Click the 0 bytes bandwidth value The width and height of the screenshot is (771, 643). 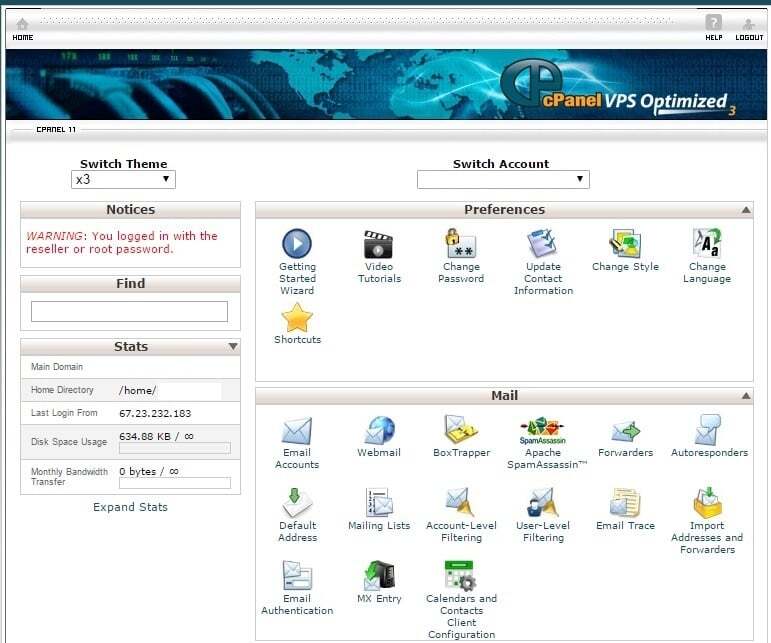pos(148,471)
